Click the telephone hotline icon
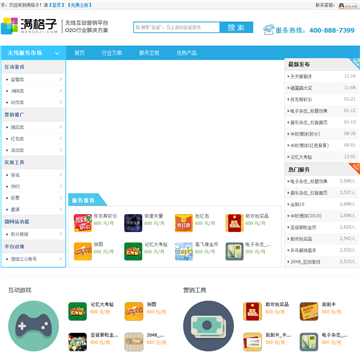 coord(269,30)
